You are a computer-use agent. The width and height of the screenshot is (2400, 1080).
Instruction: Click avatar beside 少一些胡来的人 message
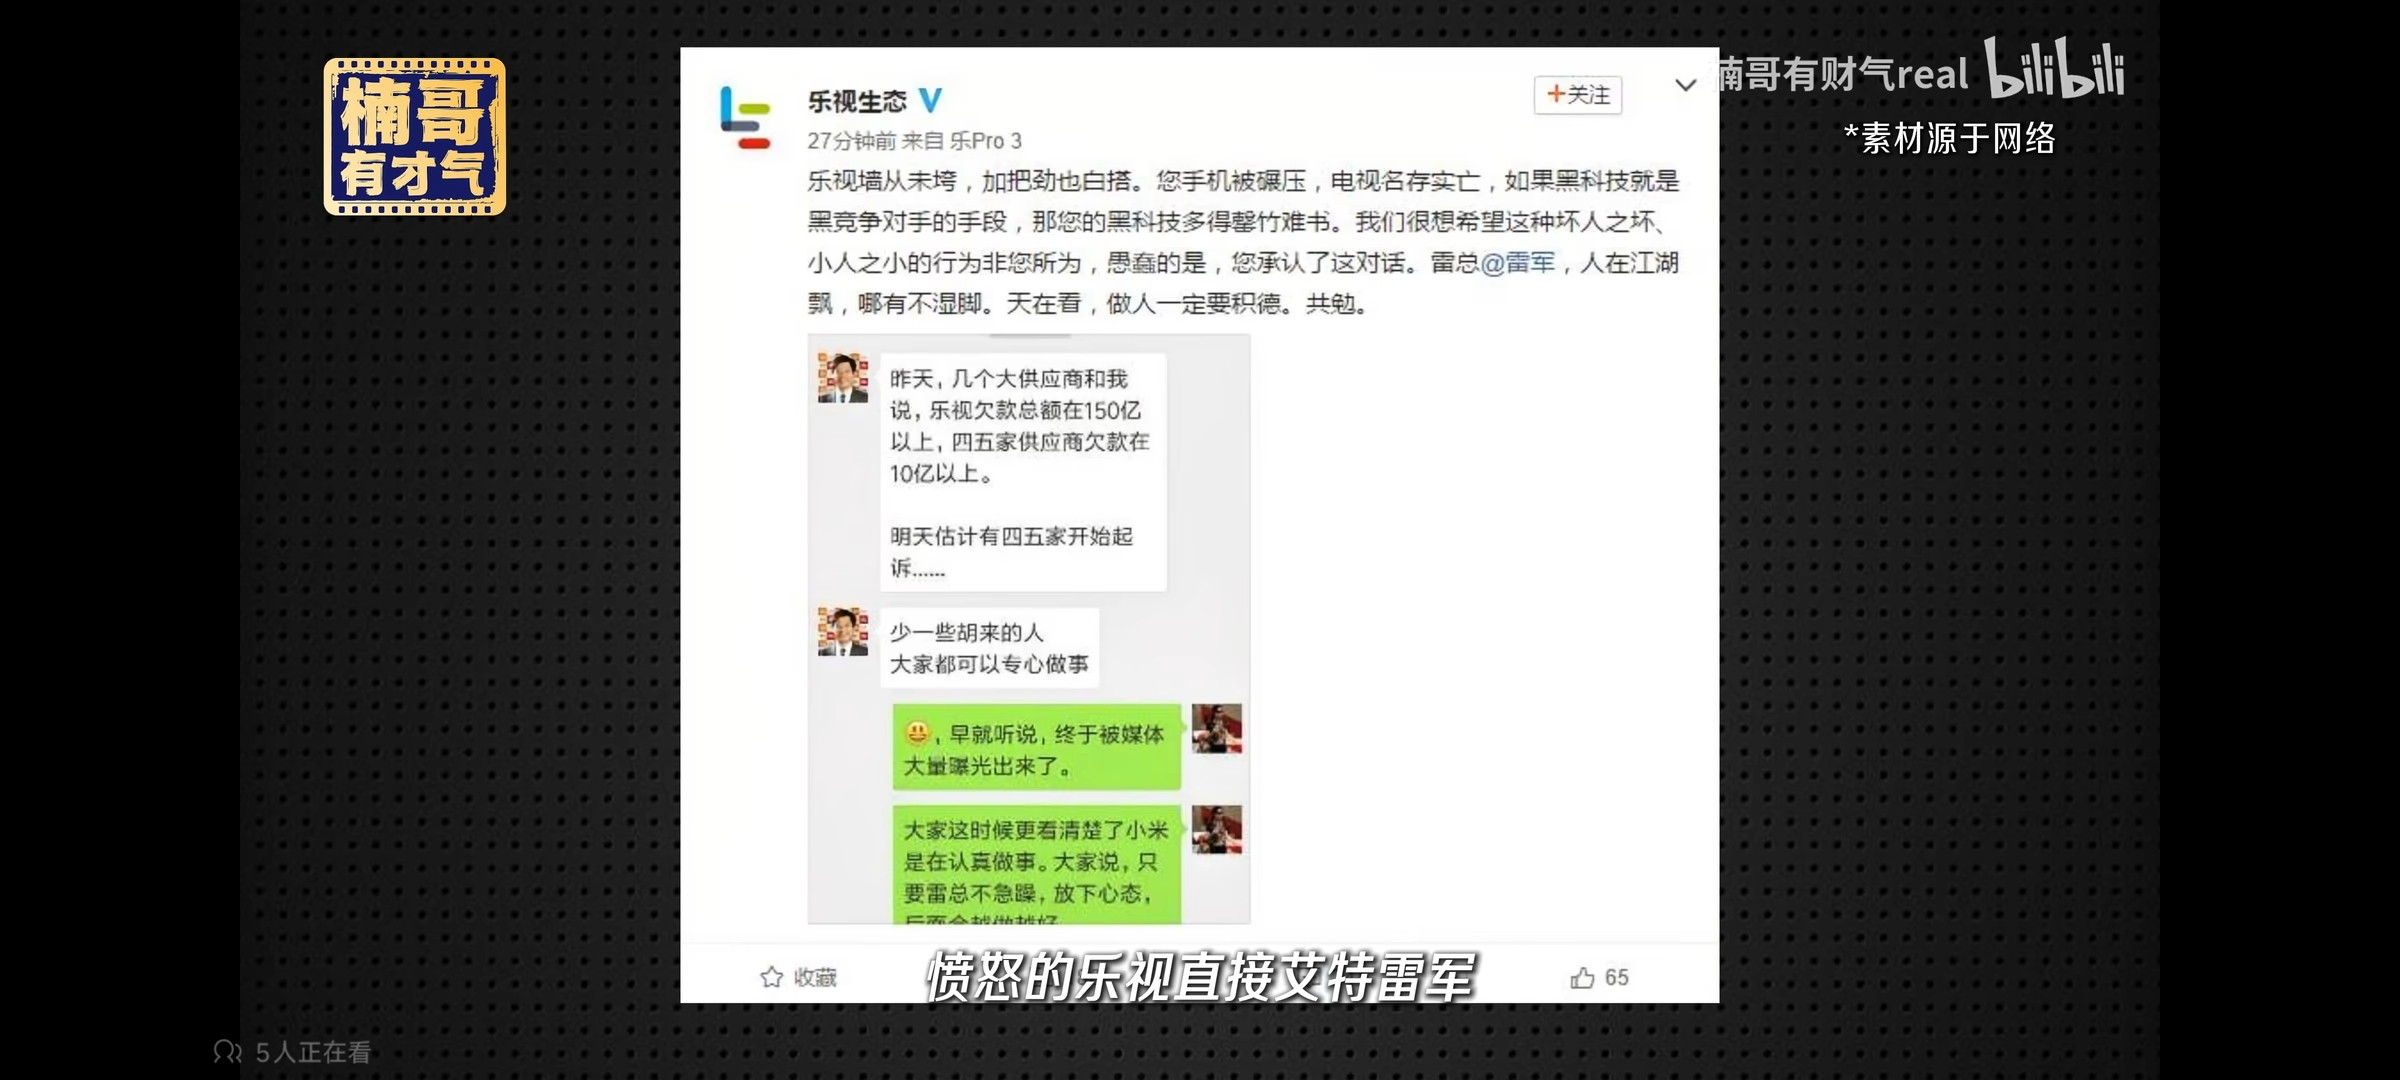click(843, 631)
